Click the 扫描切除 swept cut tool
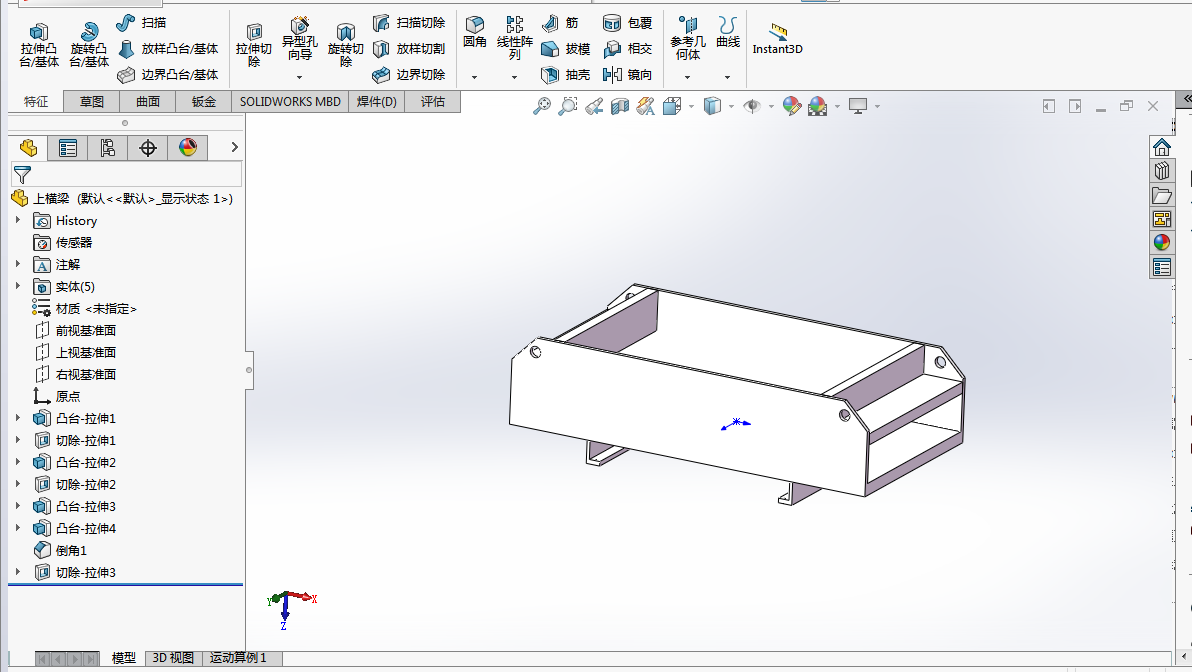The width and height of the screenshot is (1192, 672). click(409, 23)
